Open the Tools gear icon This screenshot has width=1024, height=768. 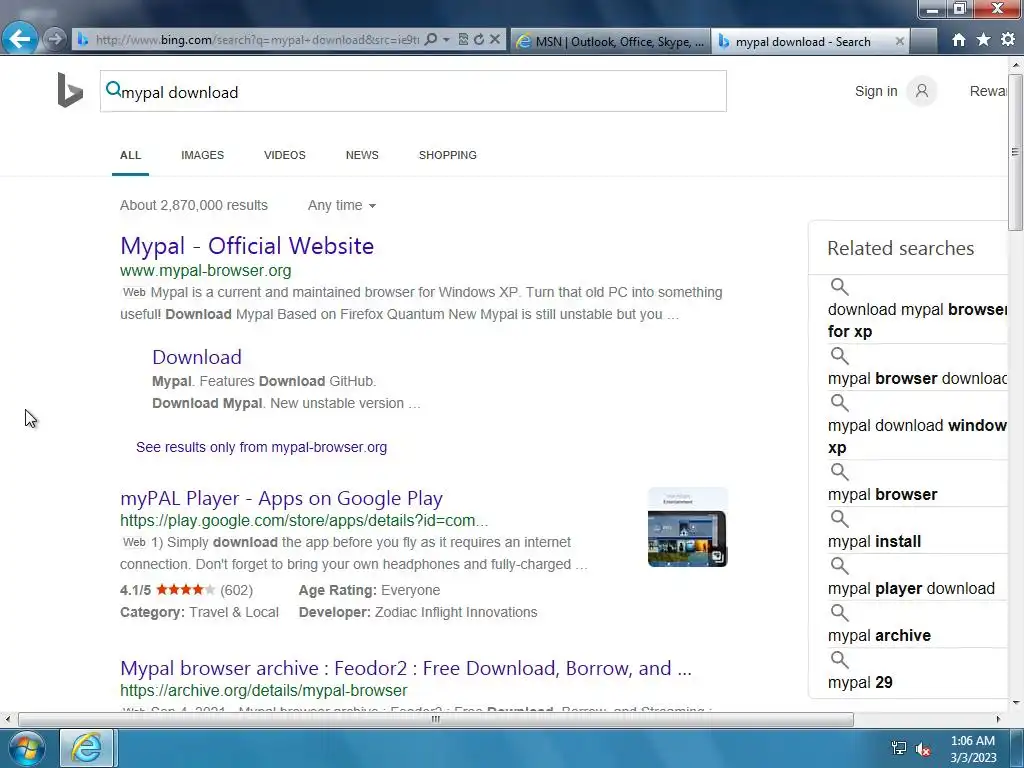pyautogui.click(x=1008, y=39)
